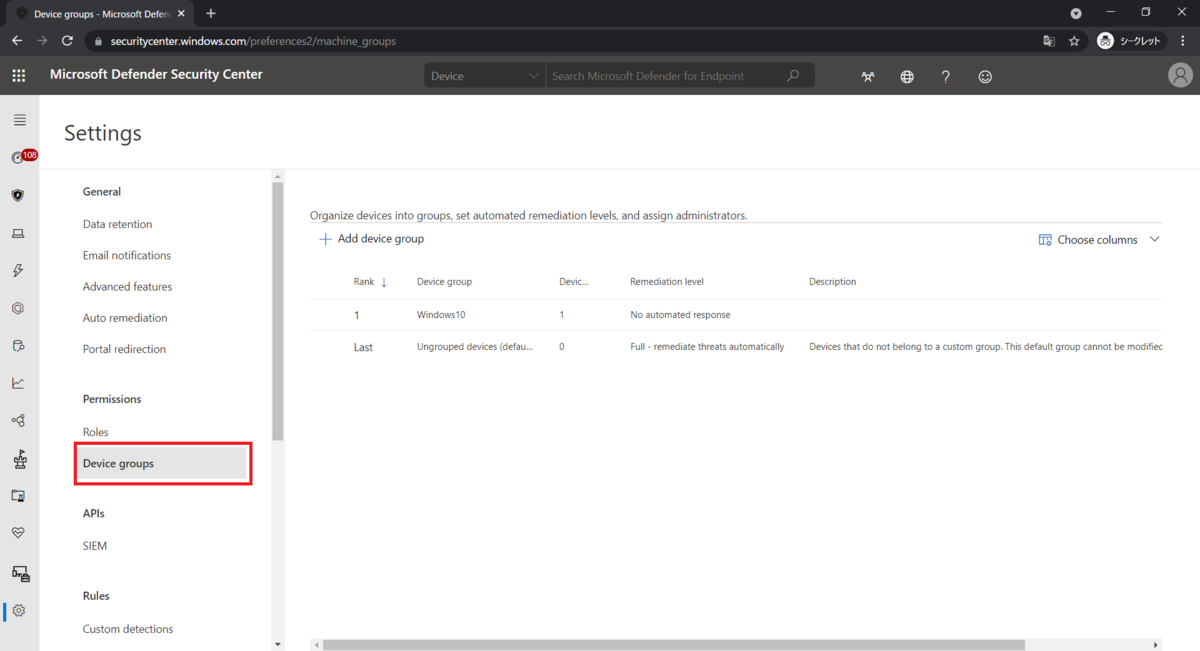Image resolution: width=1200 pixels, height=651 pixels.
Task: Click the settings menu scroll-down arrow
Action: [x=278, y=645]
